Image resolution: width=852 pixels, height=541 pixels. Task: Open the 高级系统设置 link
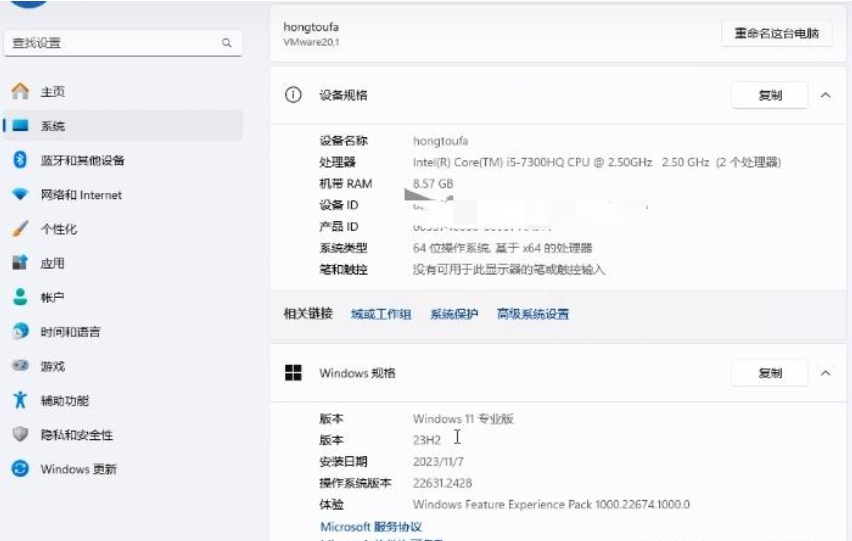(x=532, y=314)
